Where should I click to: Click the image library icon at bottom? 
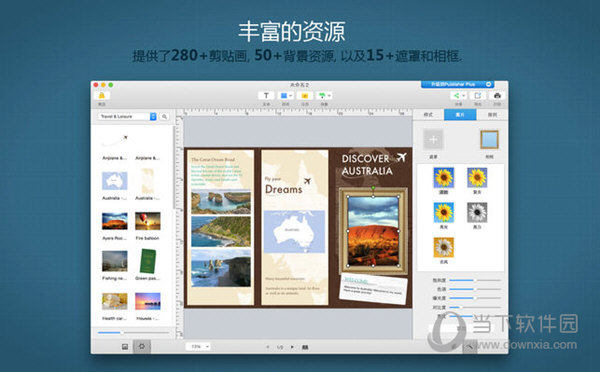(125, 347)
